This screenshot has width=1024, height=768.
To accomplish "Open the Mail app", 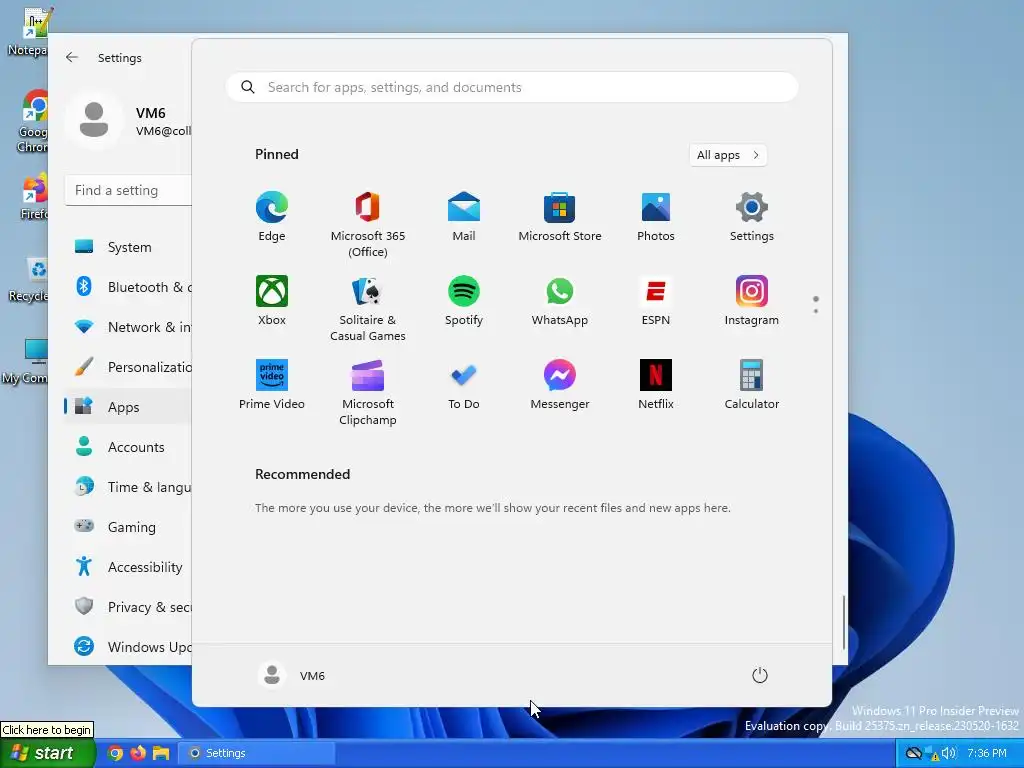I will click(x=464, y=217).
